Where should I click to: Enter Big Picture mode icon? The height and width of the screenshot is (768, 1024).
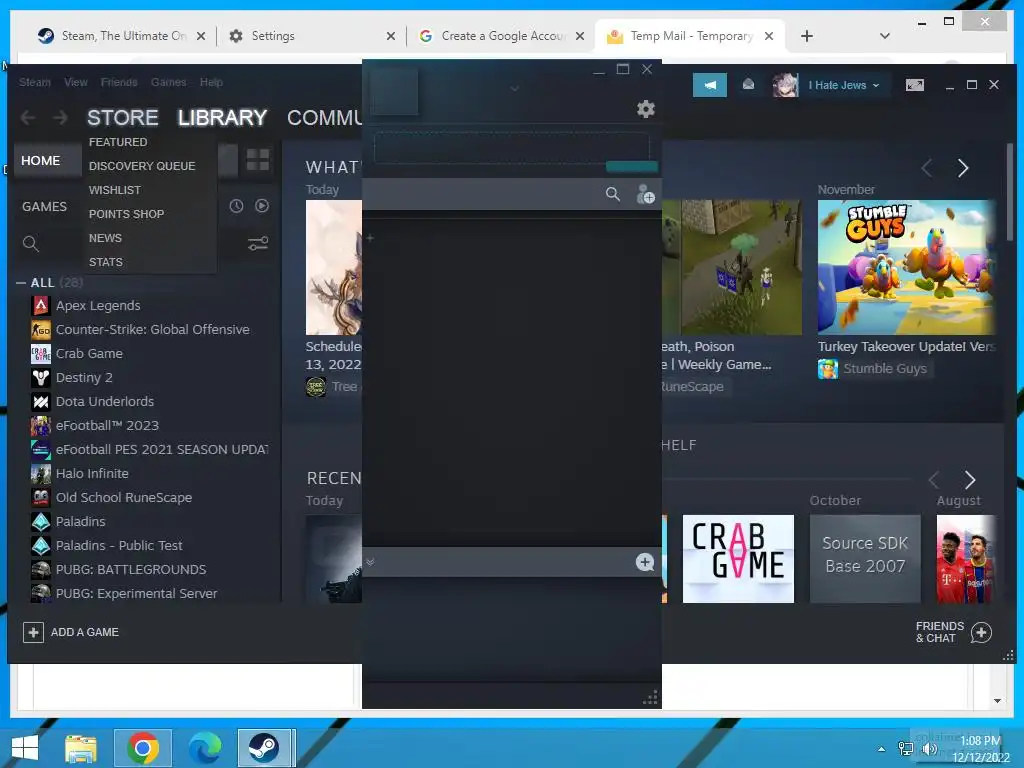[914, 85]
